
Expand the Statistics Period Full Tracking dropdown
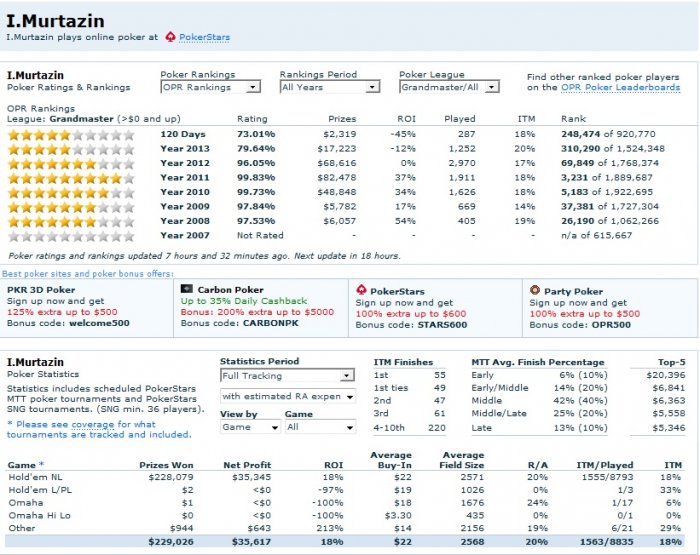(287, 375)
